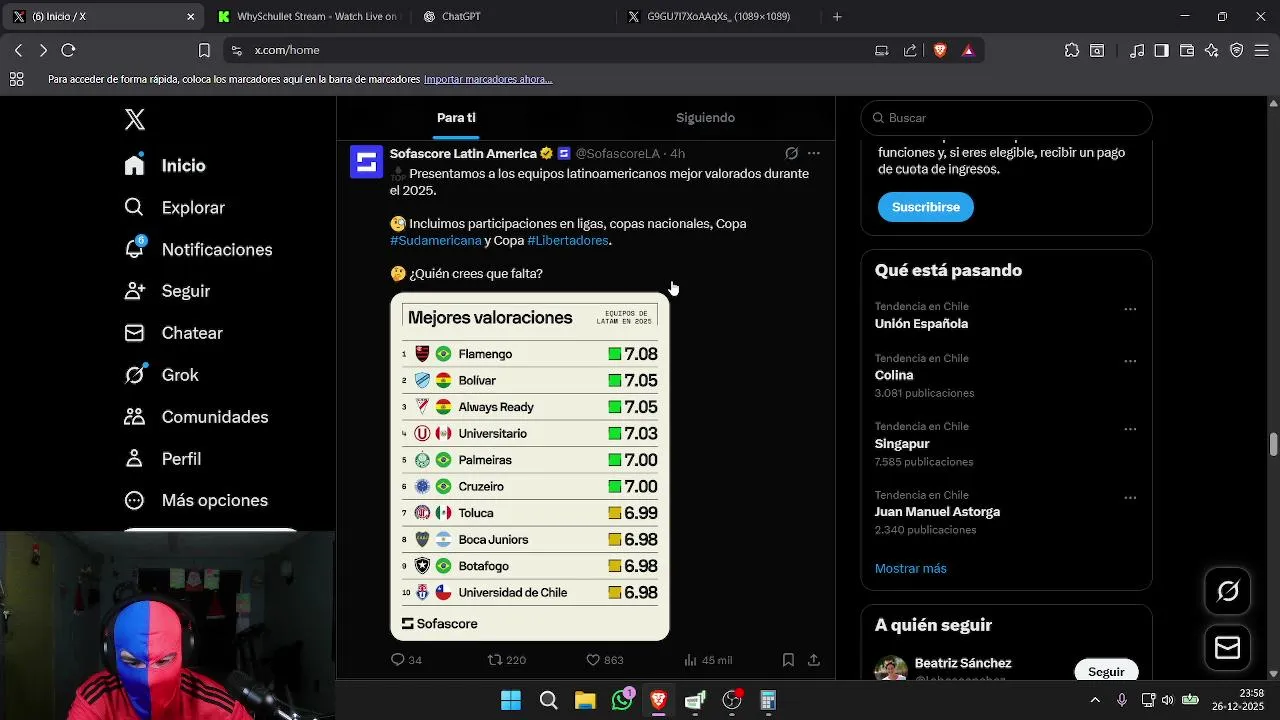Open Brave Leo AI sparkle icon
This screenshot has width=1280, height=720.
coord(1212,50)
